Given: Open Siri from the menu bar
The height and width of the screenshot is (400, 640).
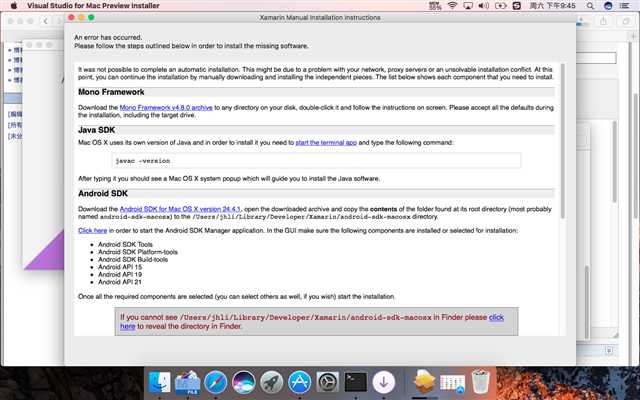Looking at the screenshot, I should click(608, 6).
